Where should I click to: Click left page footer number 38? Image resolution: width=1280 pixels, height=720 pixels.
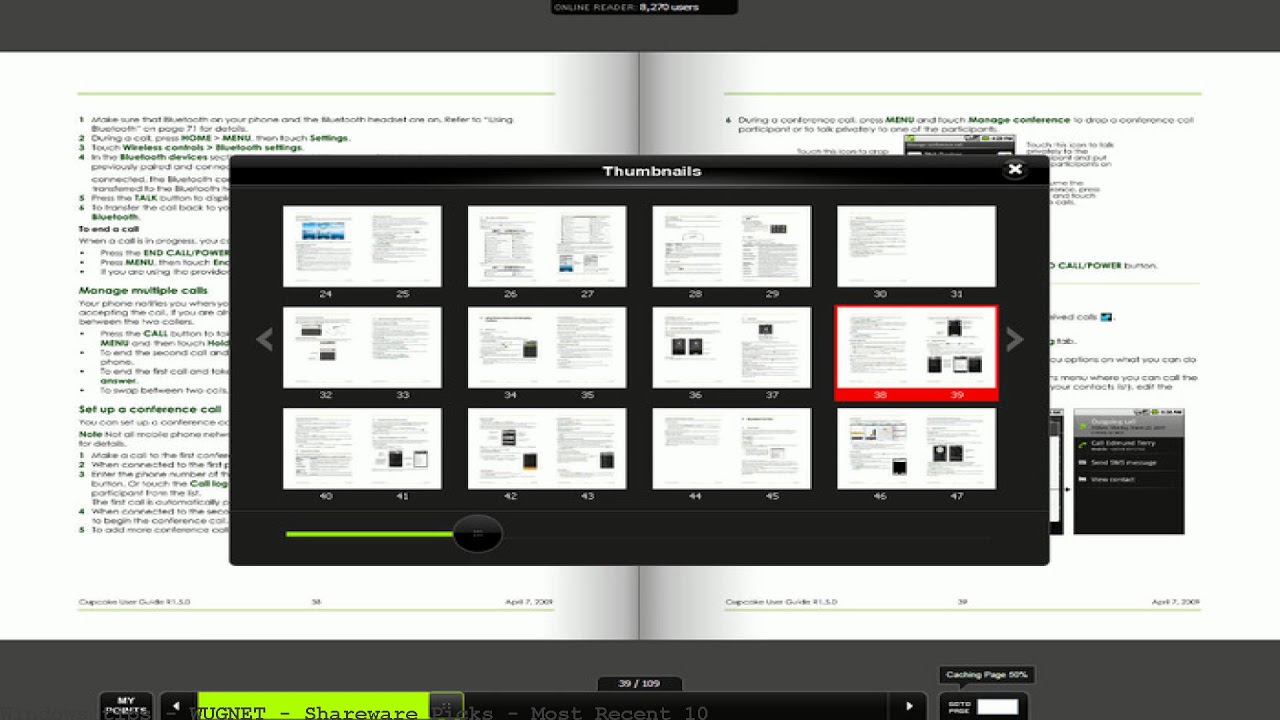click(x=316, y=602)
